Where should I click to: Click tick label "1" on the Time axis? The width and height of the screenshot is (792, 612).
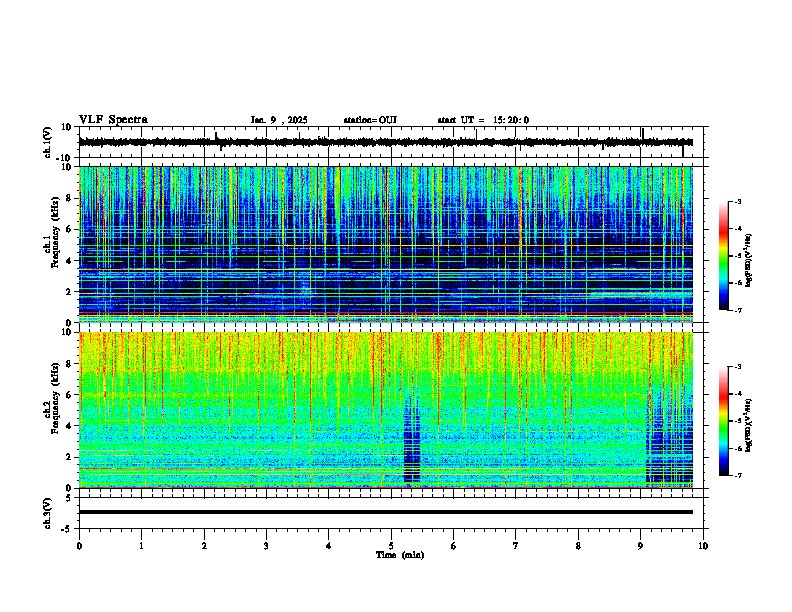pyautogui.click(x=141, y=546)
